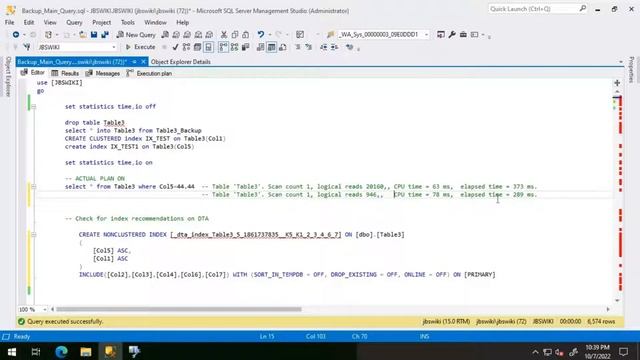Open the Help menu
This screenshot has width=640, height=360.
pos(182,22)
